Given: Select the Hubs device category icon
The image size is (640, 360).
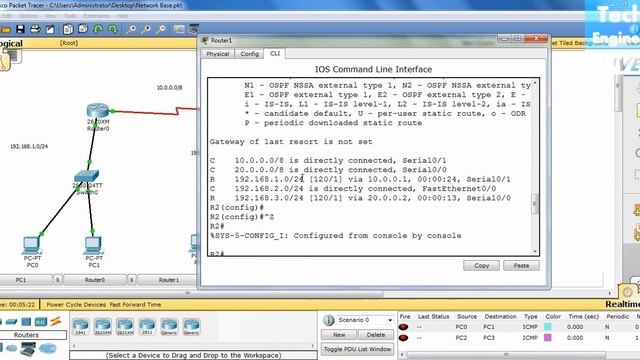Looking at the screenshot, I should (26, 322).
